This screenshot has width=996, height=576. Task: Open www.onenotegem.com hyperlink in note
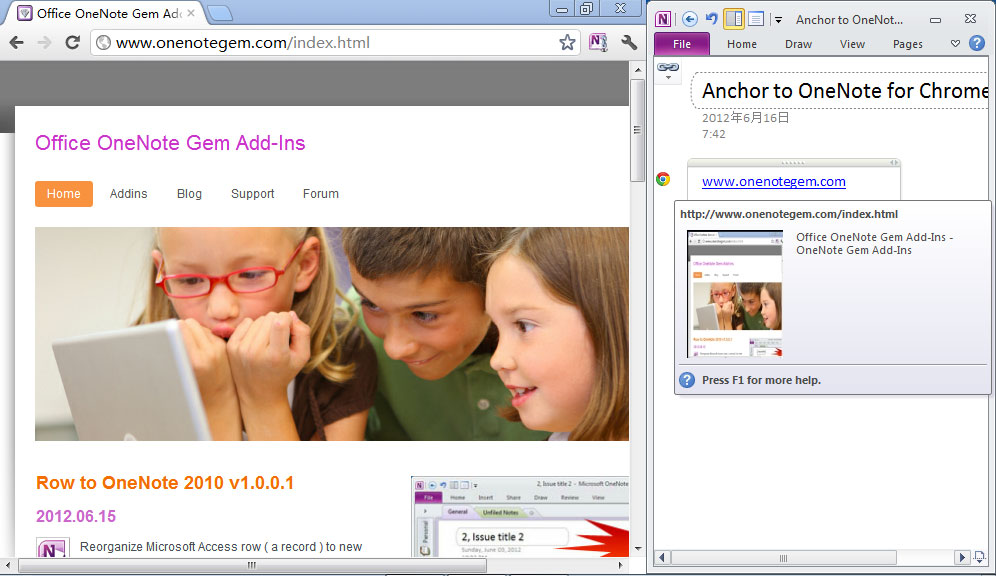pyautogui.click(x=774, y=182)
